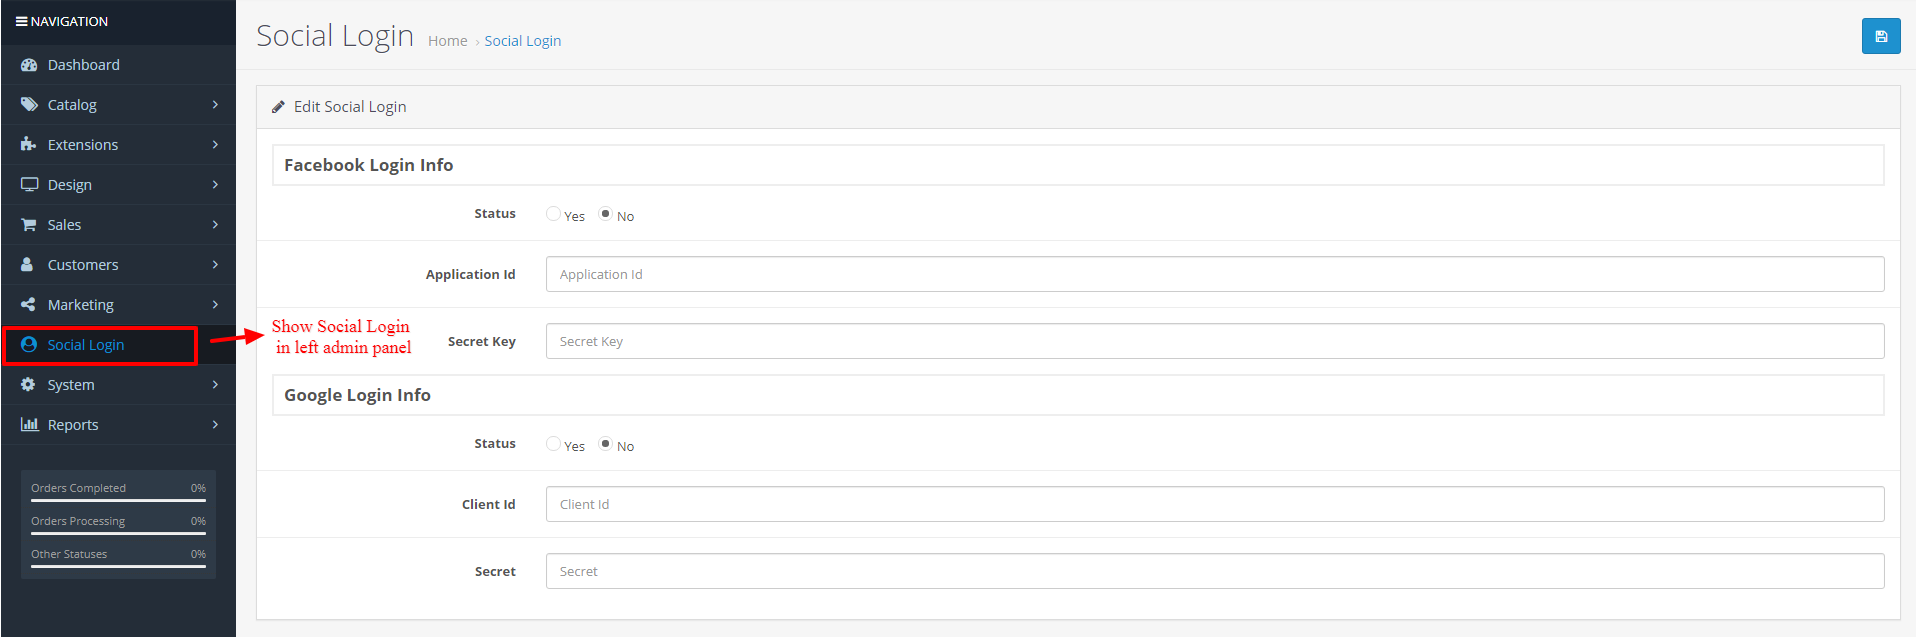Click the Orders Completed progress bar

coord(118,500)
